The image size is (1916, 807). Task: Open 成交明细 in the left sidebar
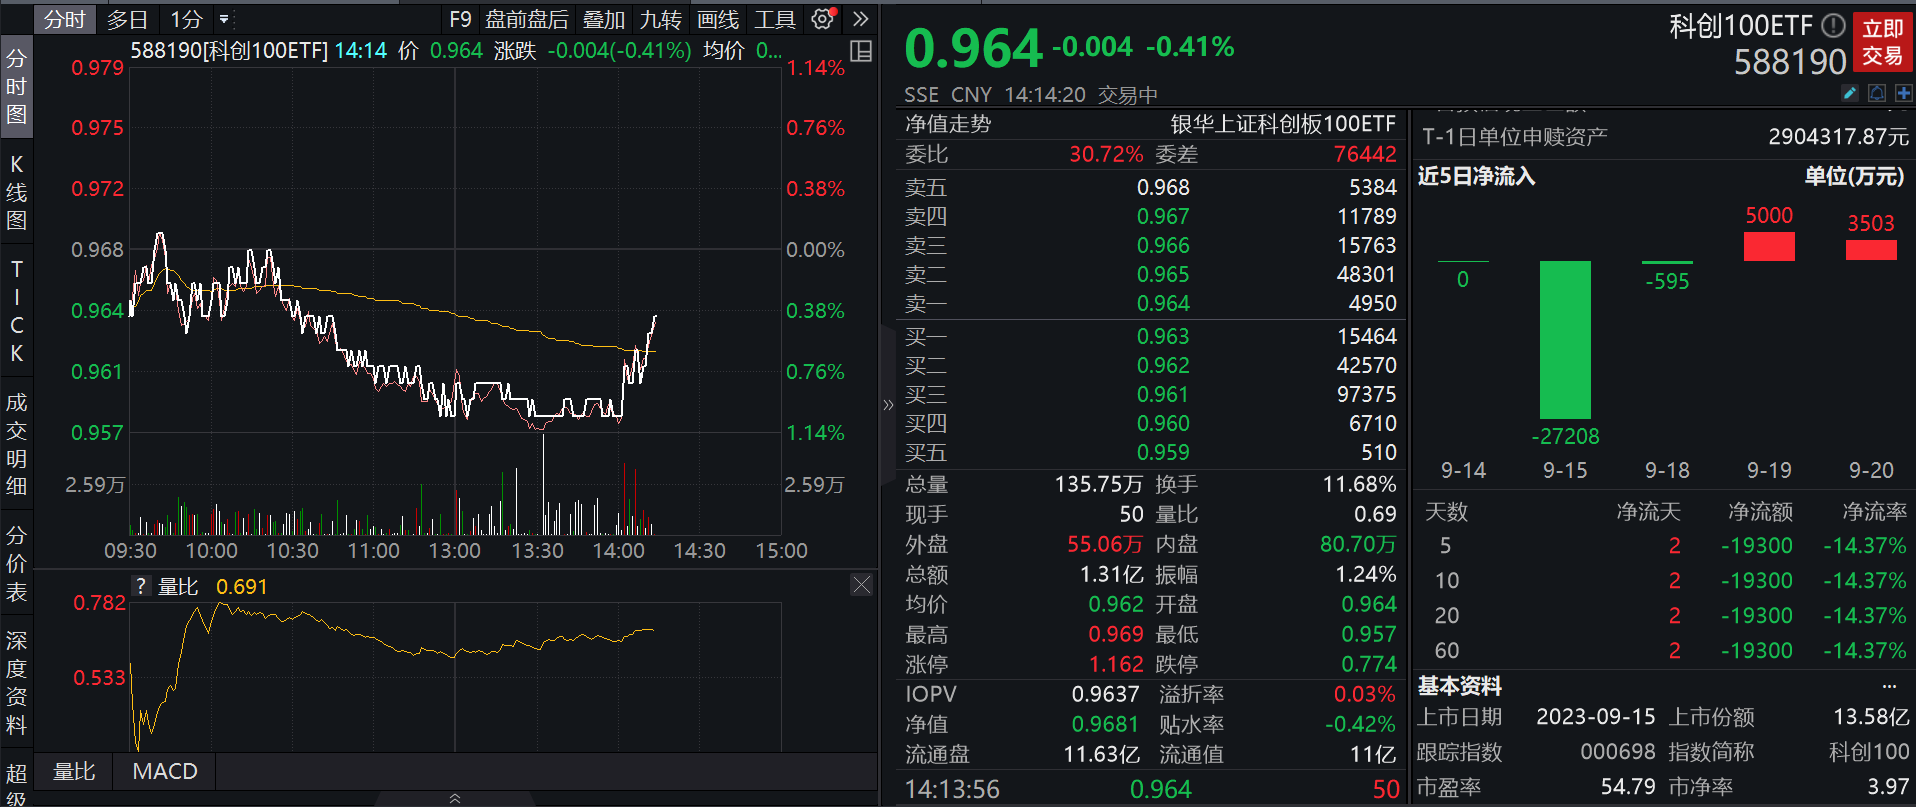pyautogui.click(x=16, y=444)
